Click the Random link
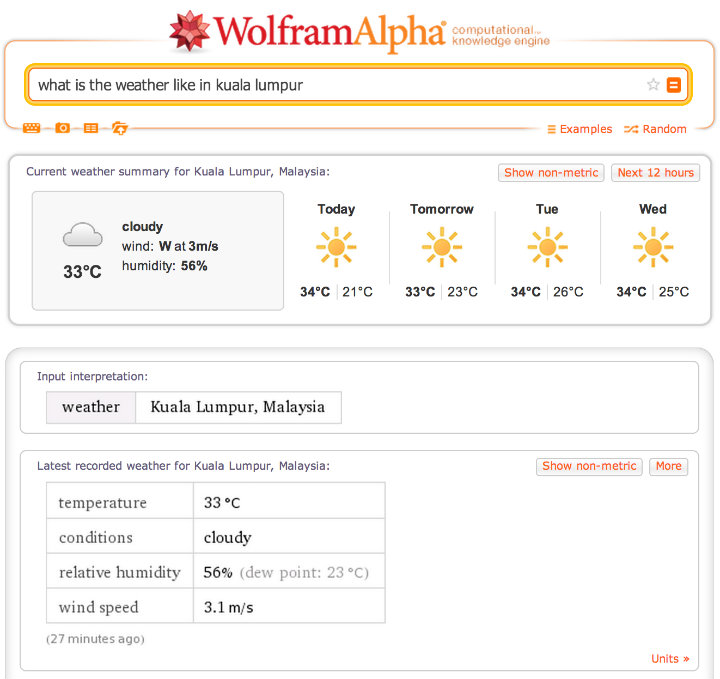Image resolution: width=720 pixels, height=679 pixels. pyautogui.click(x=655, y=129)
